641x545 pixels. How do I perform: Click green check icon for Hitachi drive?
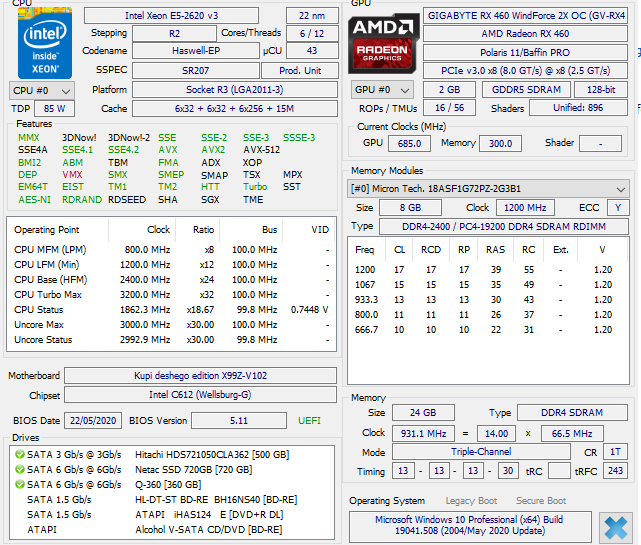19,455
